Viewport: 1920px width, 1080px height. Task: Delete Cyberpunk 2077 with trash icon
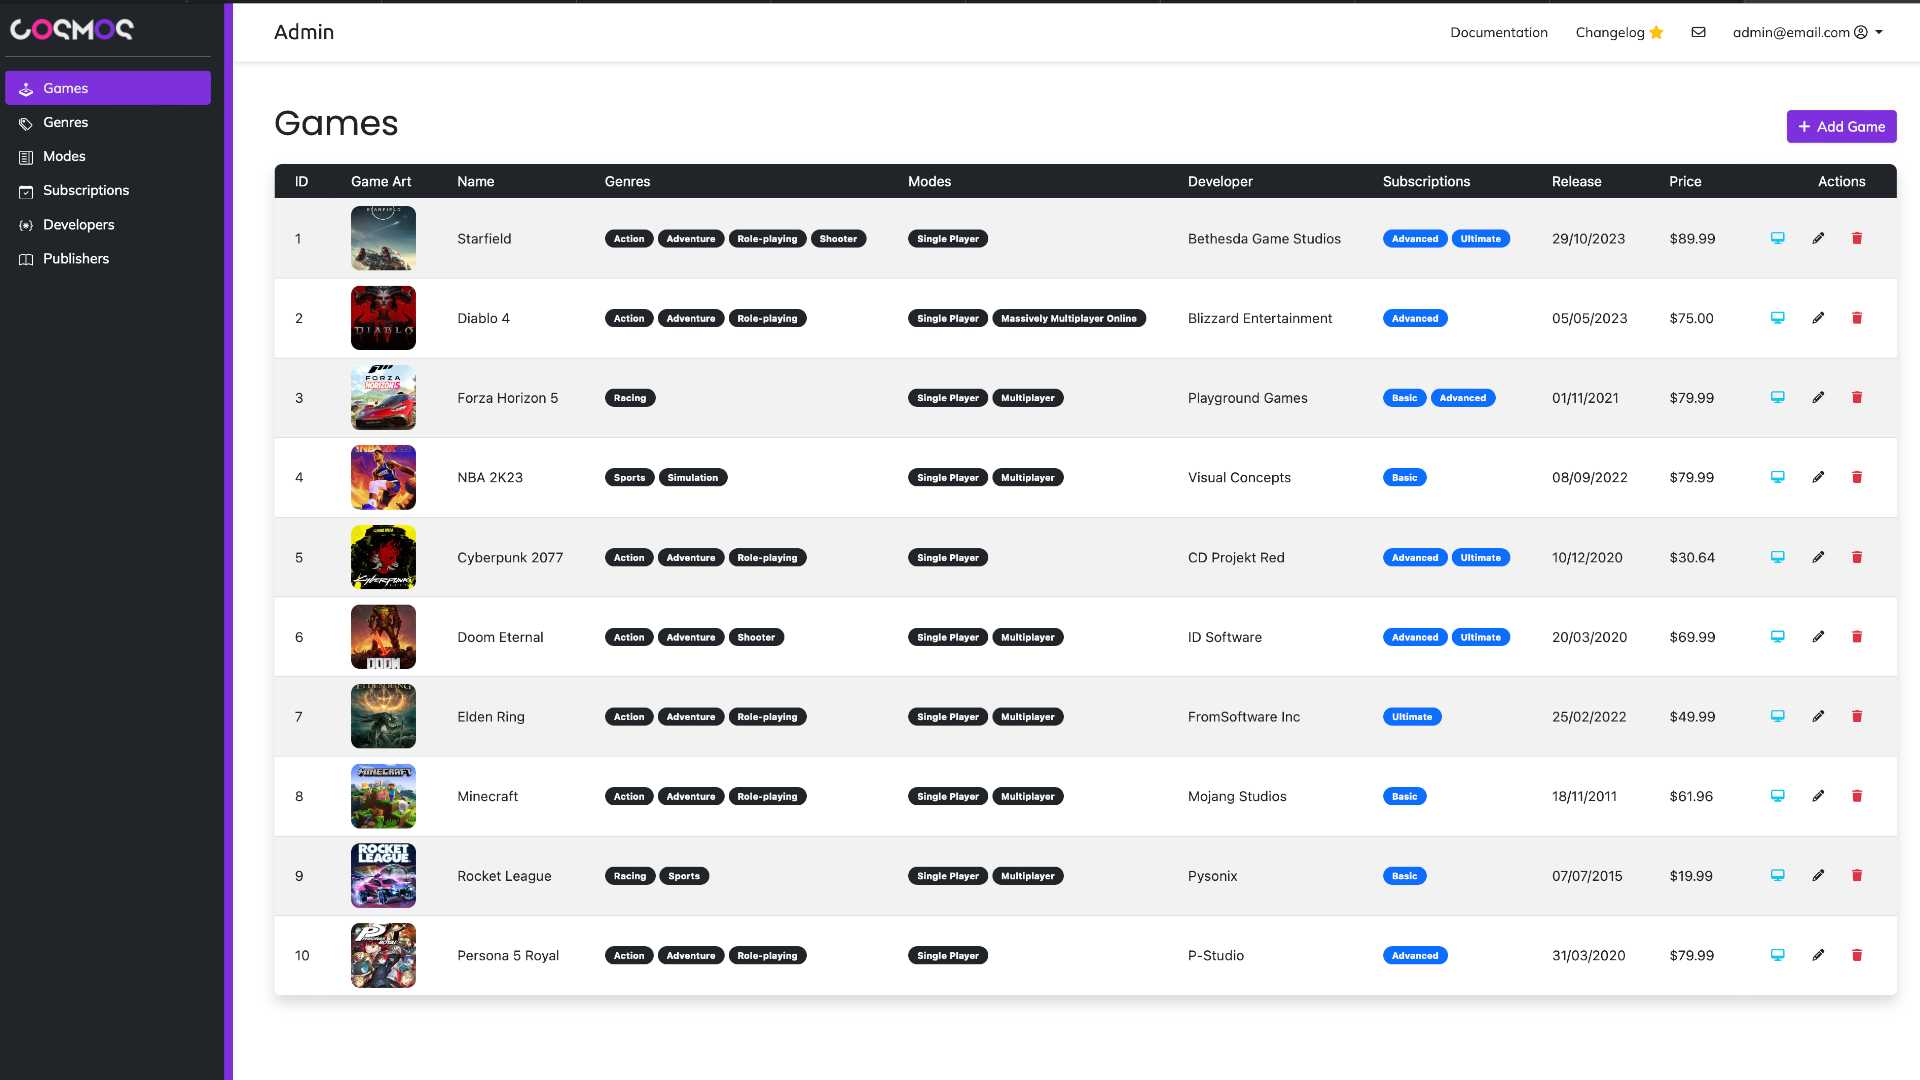pos(1857,557)
